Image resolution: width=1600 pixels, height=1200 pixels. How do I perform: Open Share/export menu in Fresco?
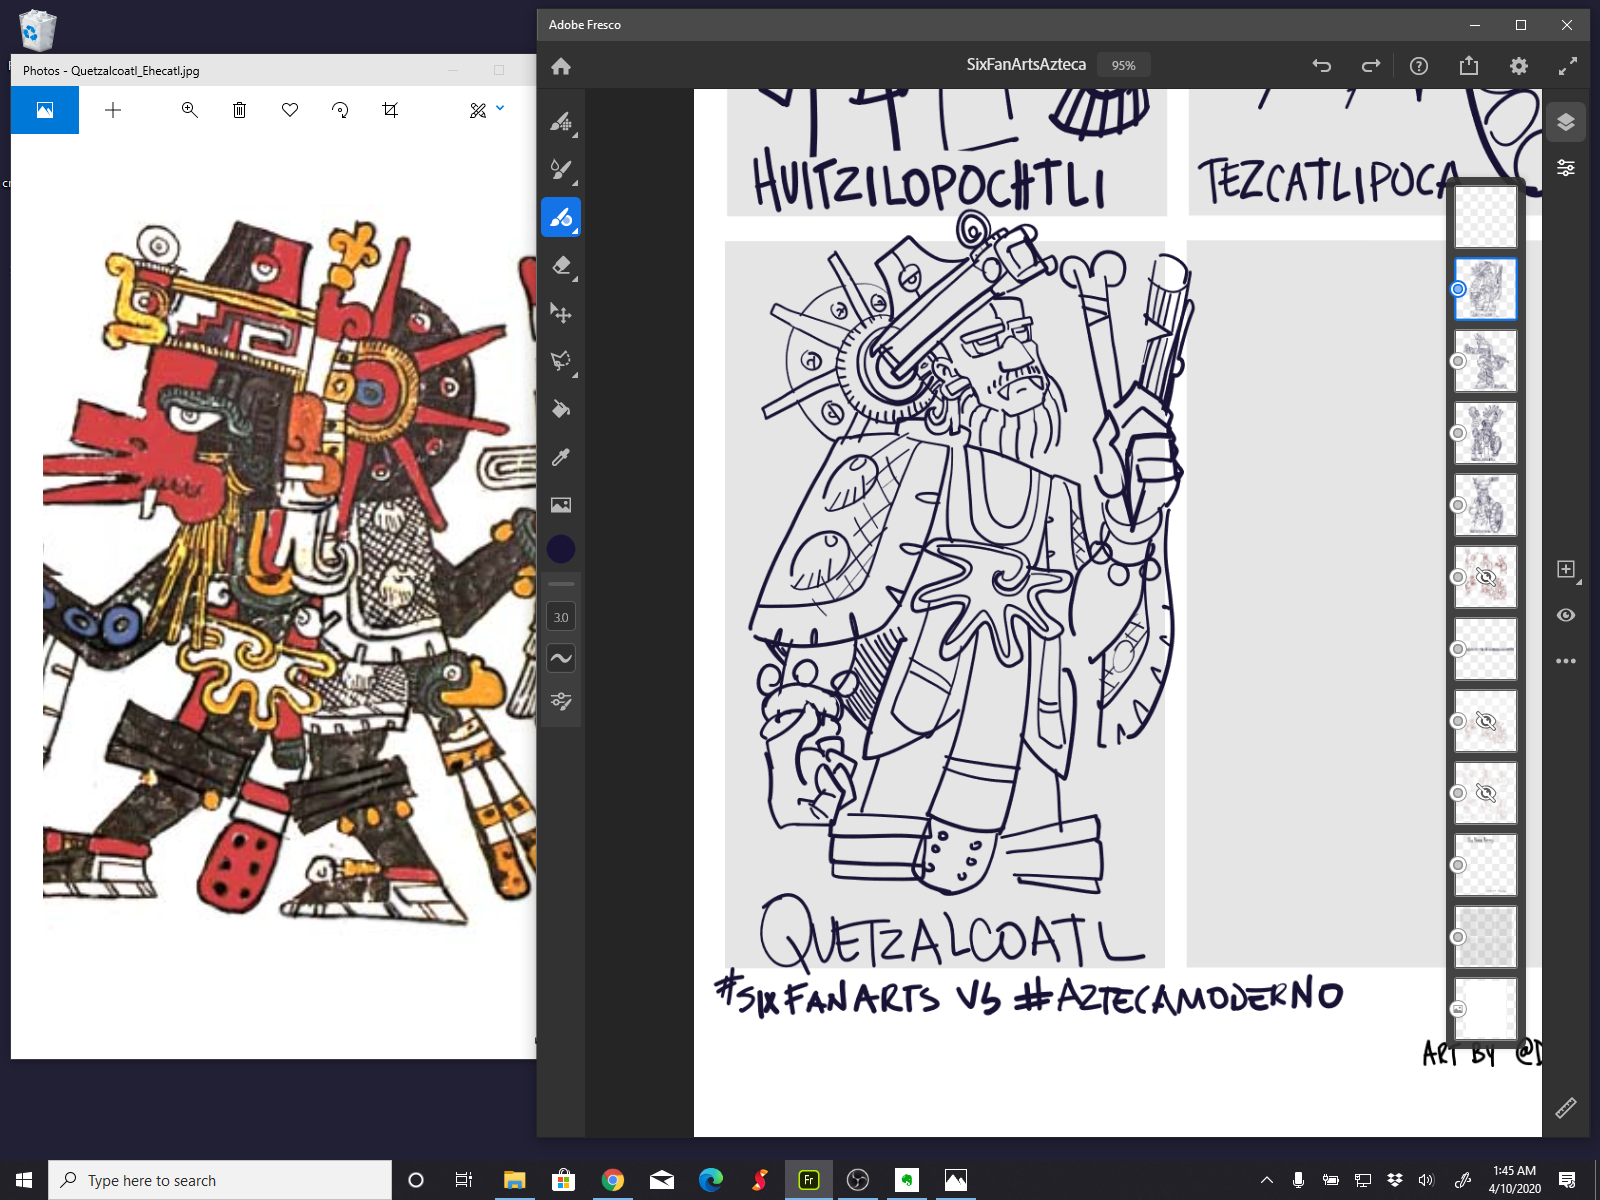[1468, 66]
